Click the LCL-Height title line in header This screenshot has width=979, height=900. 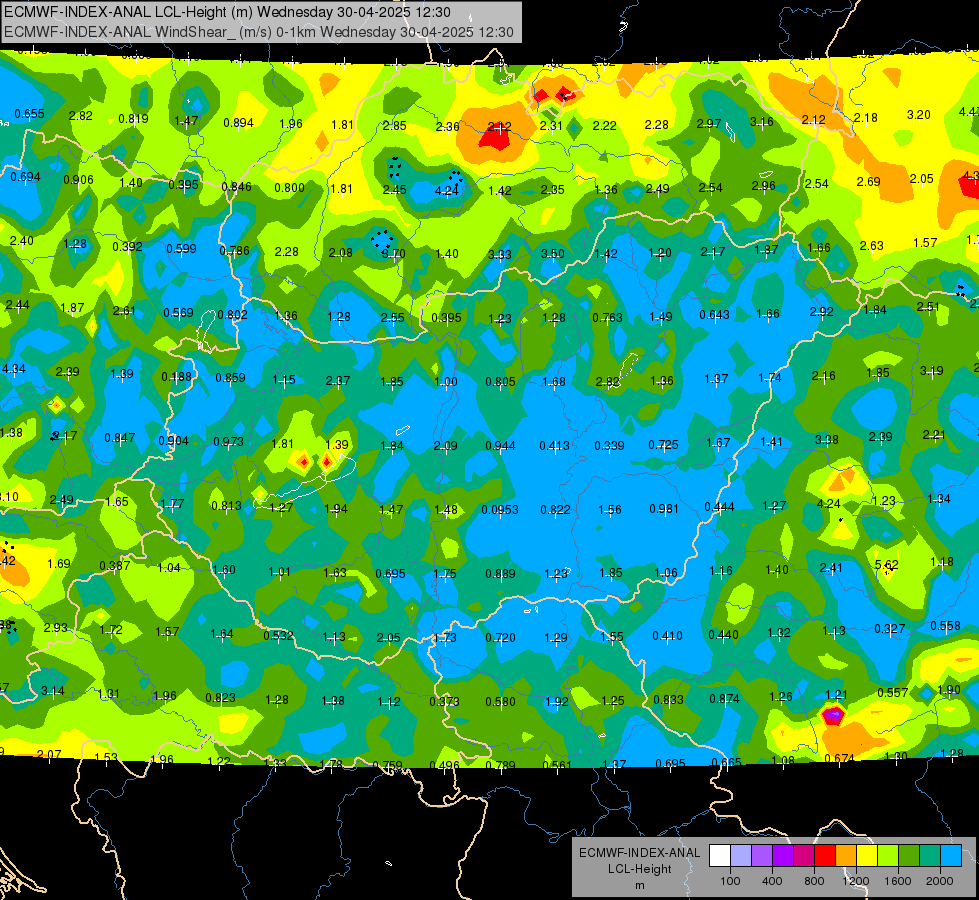click(227, 12)
